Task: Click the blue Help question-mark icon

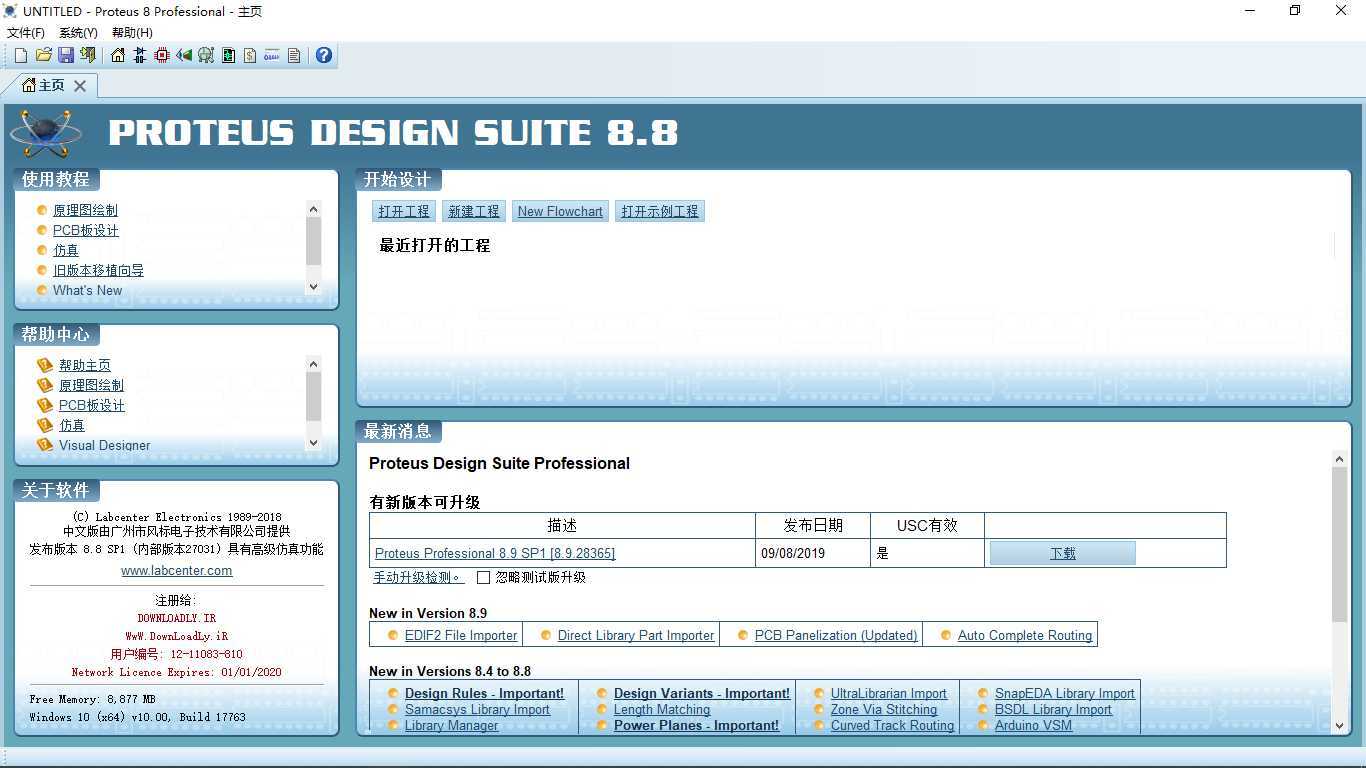Action: coord(324,55)
